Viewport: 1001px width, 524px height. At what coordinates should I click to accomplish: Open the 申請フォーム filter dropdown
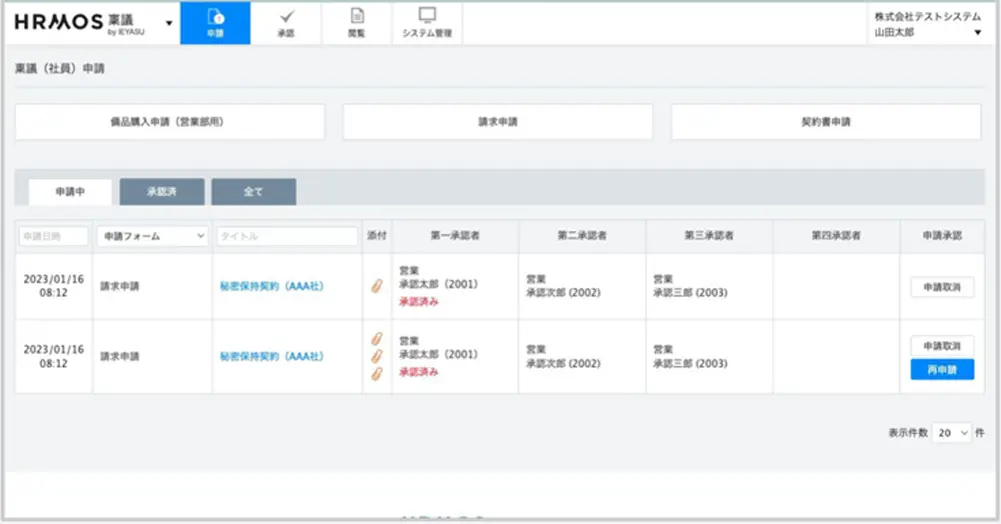click(152, 236)
